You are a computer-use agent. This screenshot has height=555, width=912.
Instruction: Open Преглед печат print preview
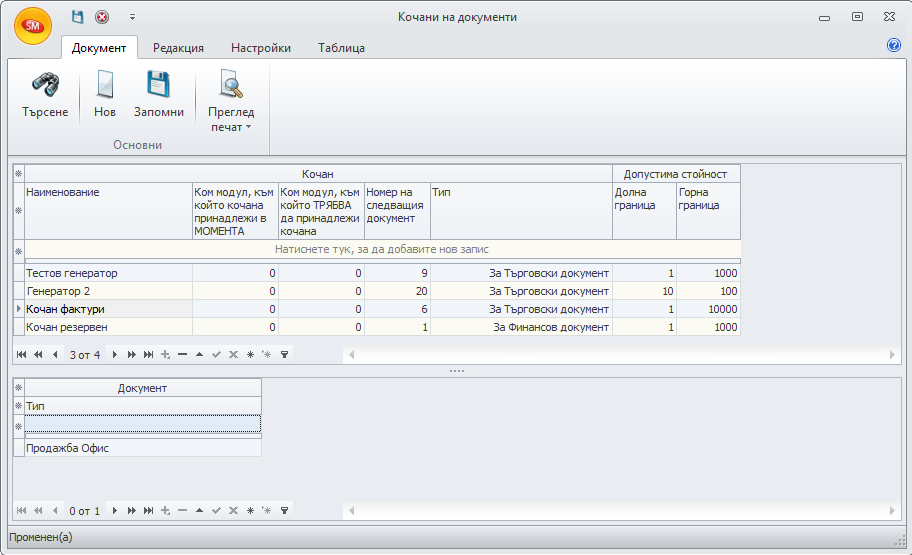231,101
